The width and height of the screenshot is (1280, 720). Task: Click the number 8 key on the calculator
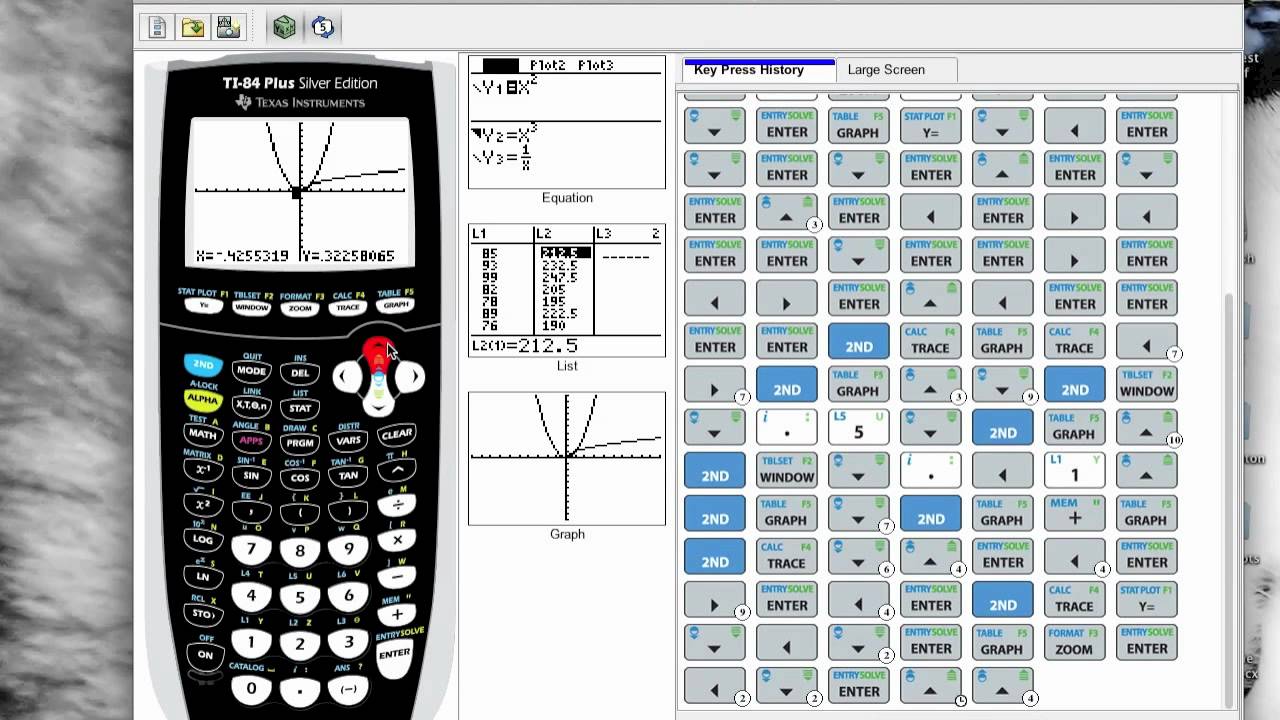coord(300,552)
